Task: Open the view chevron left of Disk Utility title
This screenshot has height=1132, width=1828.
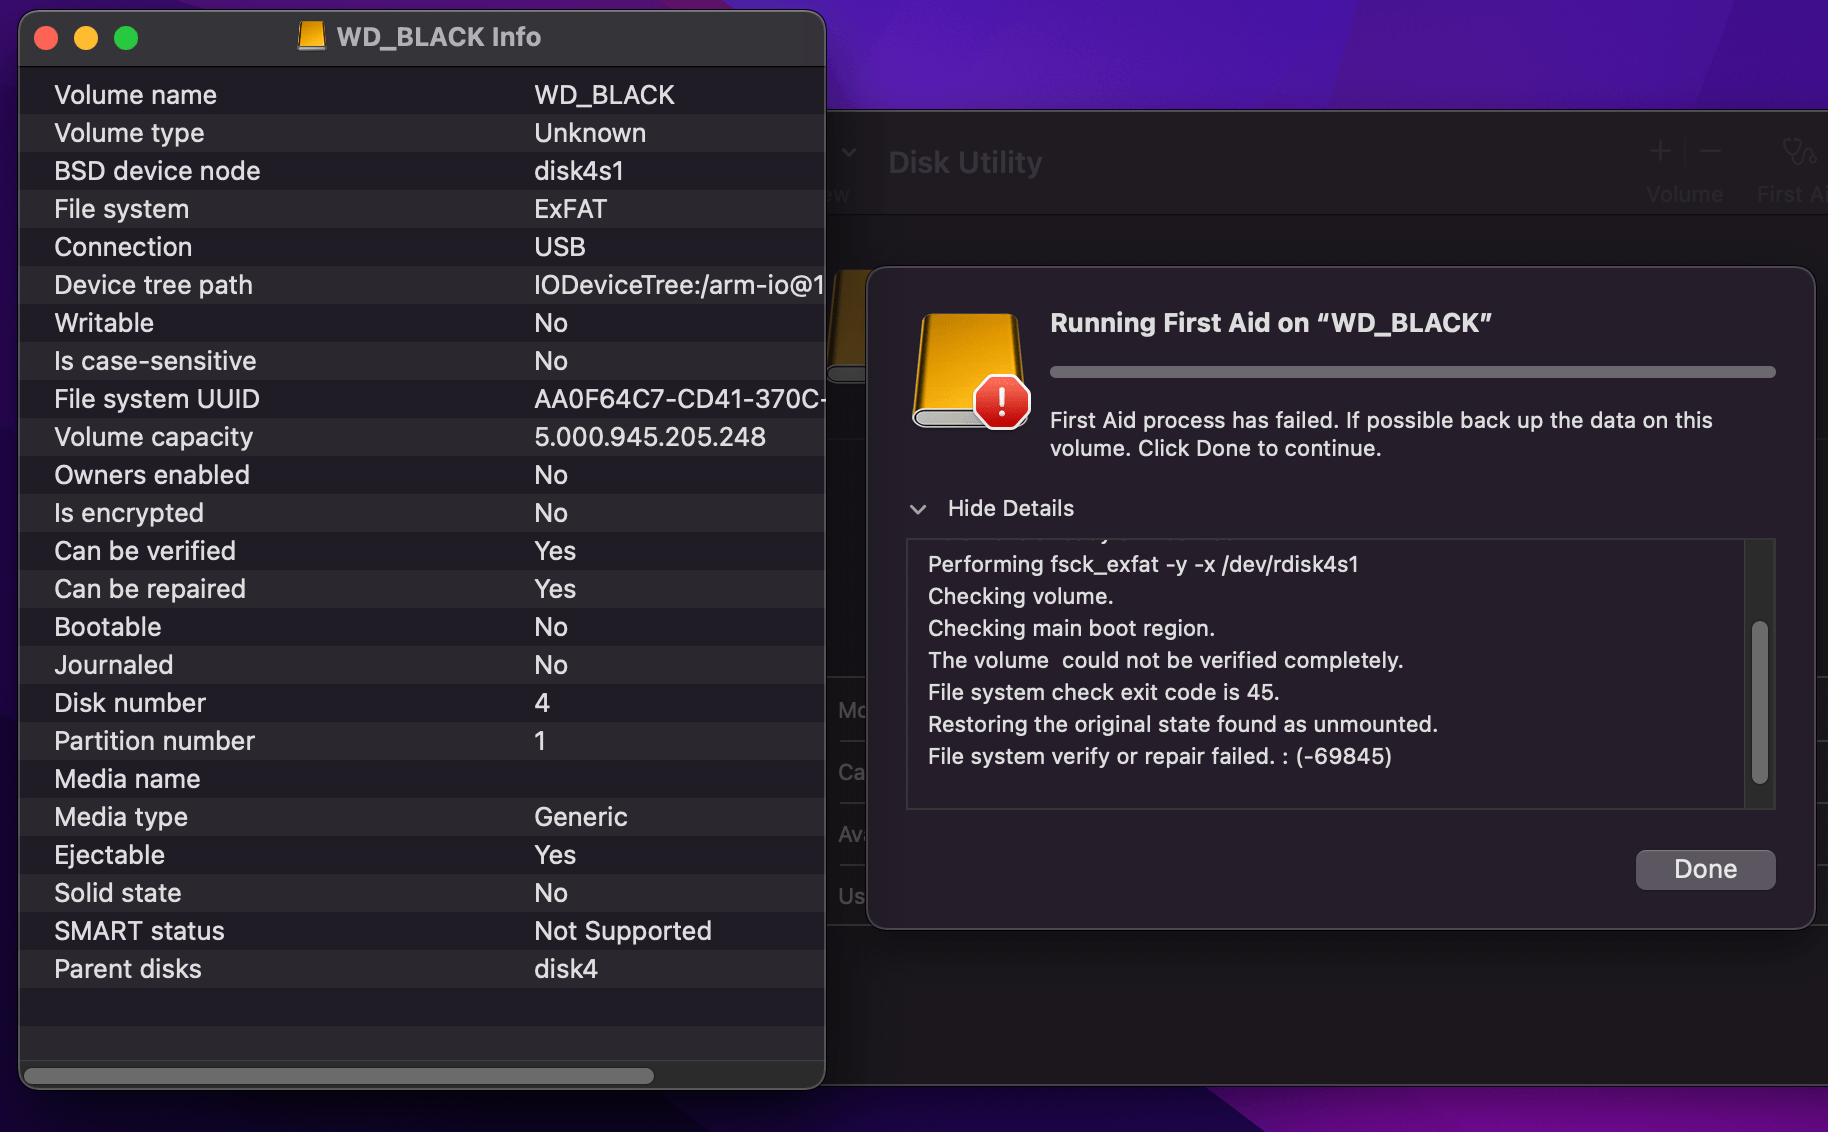Action: [x=849, y=152]
